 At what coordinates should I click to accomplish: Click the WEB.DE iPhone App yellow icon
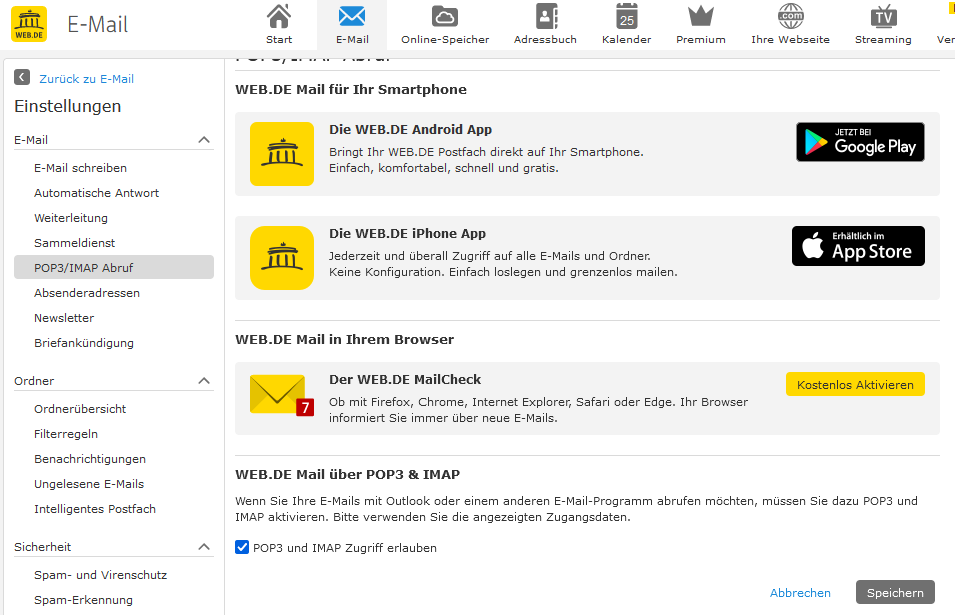click(x=282, y=258)
